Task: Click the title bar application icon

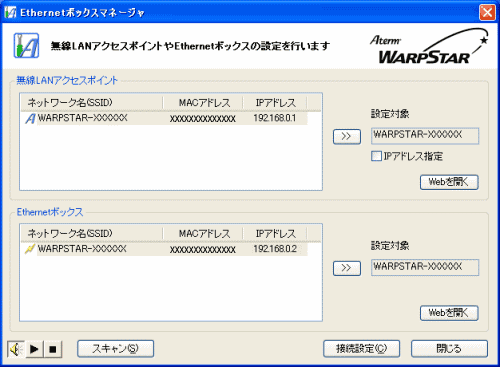Action: coord(10,12)
